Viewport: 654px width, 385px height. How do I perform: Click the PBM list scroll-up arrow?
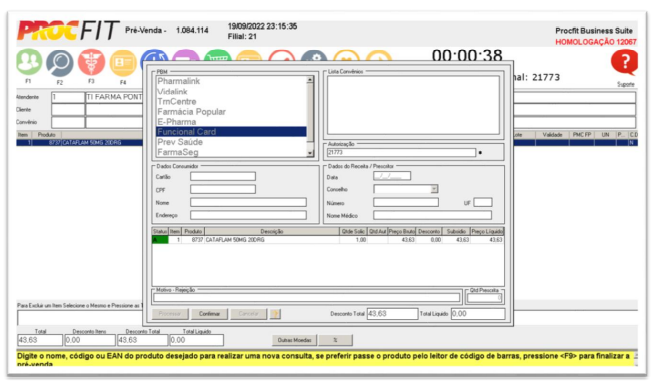(x=309, y=80)
